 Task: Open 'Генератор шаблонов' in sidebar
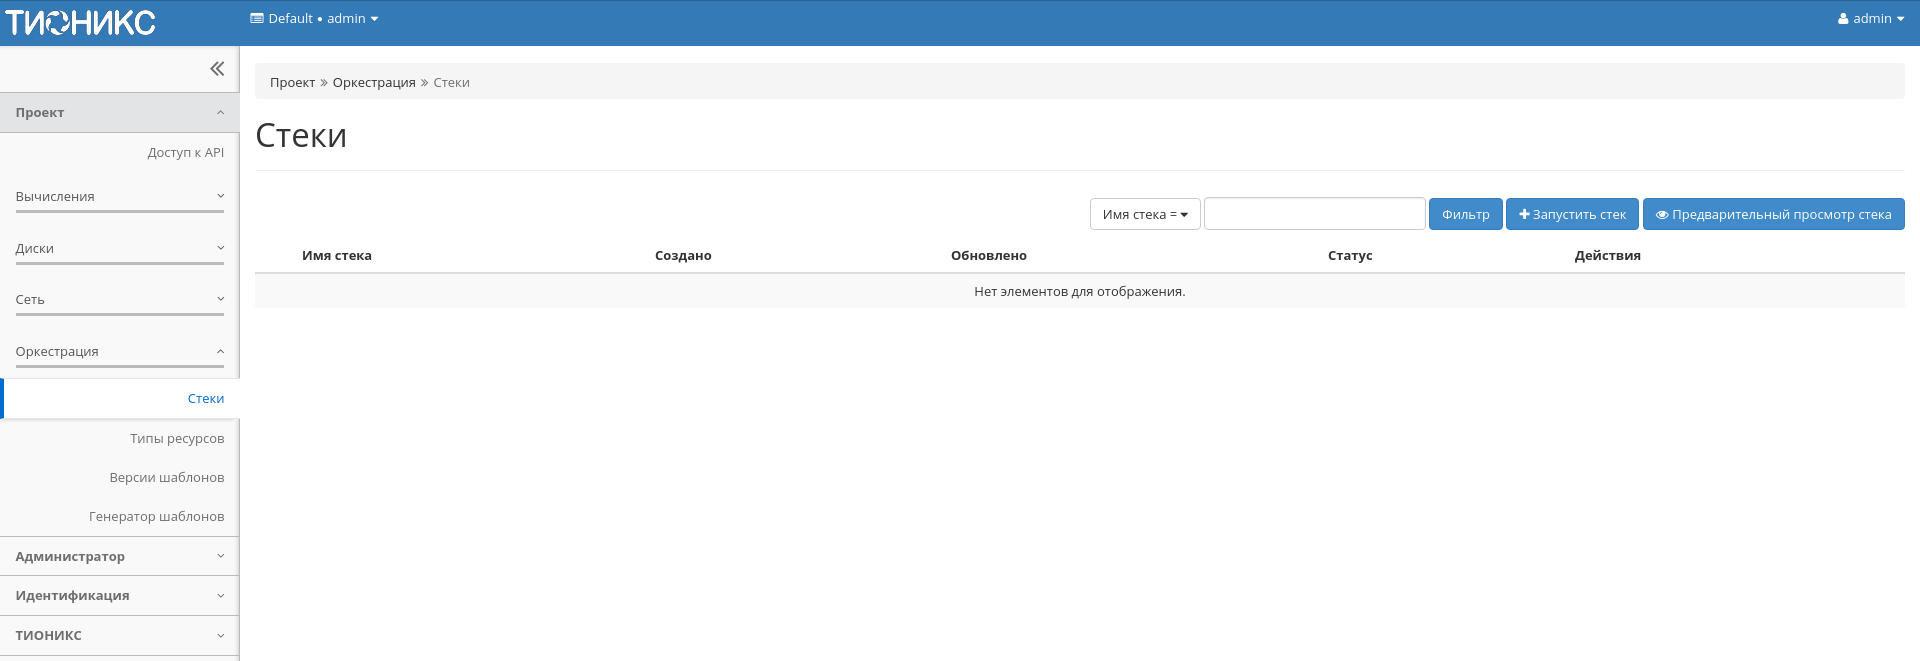(x=157, y=517)
